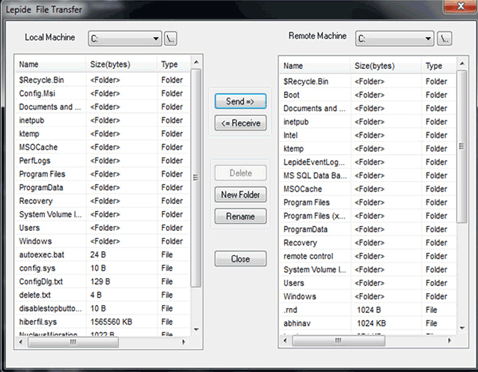The image size is (478, 372).
Task: Click the remote list vertical scrollbar thumb
Action: coord(462,146)
